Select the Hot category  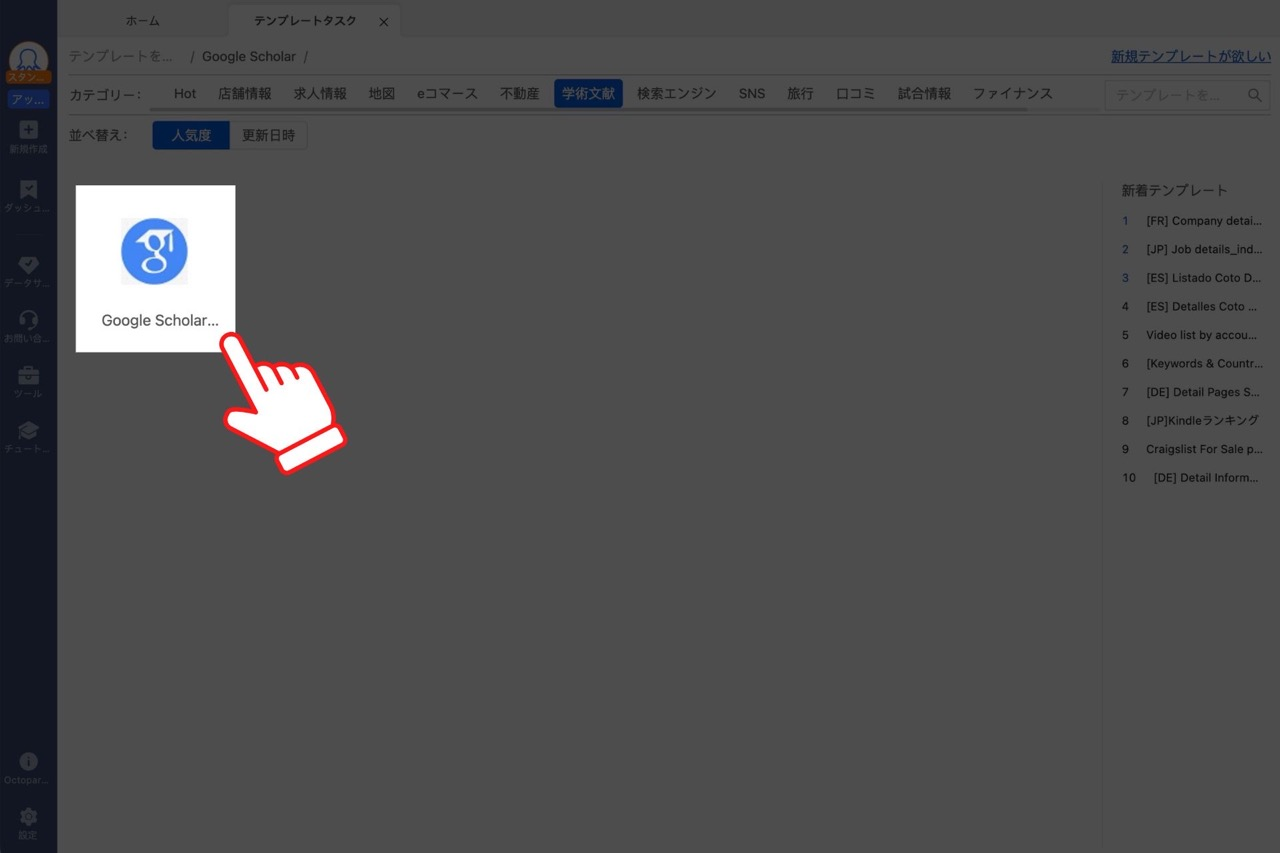185,94
